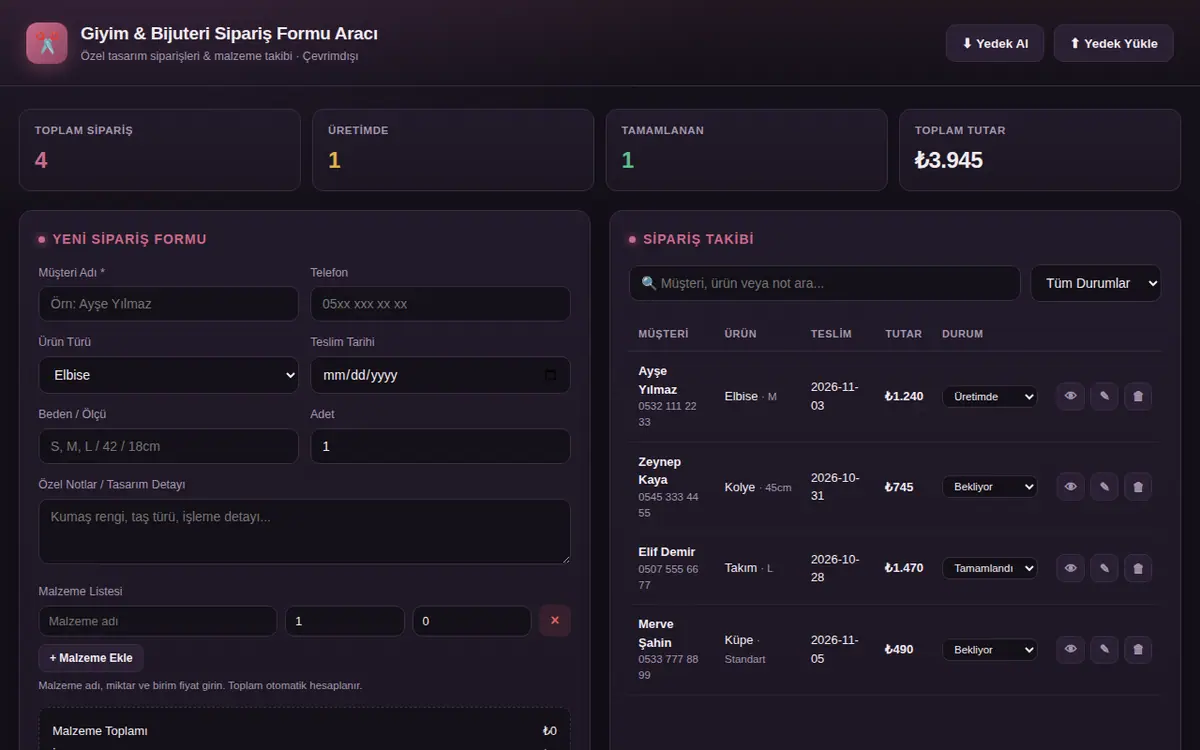Click the Adet quantity field
Image resolution: width=1200 pixels, height=750 pixels.
[x=441, y=446]
